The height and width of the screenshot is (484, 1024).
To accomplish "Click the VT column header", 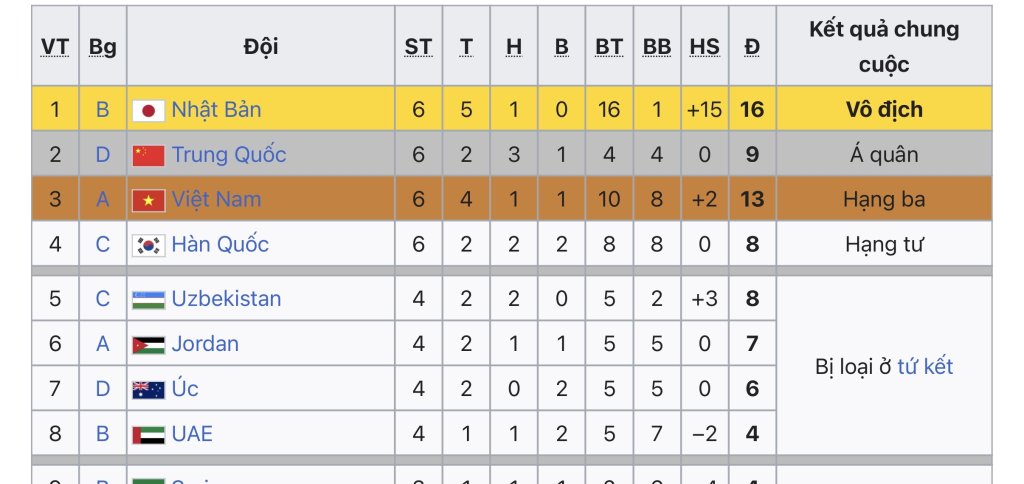I will pos(55,47).
